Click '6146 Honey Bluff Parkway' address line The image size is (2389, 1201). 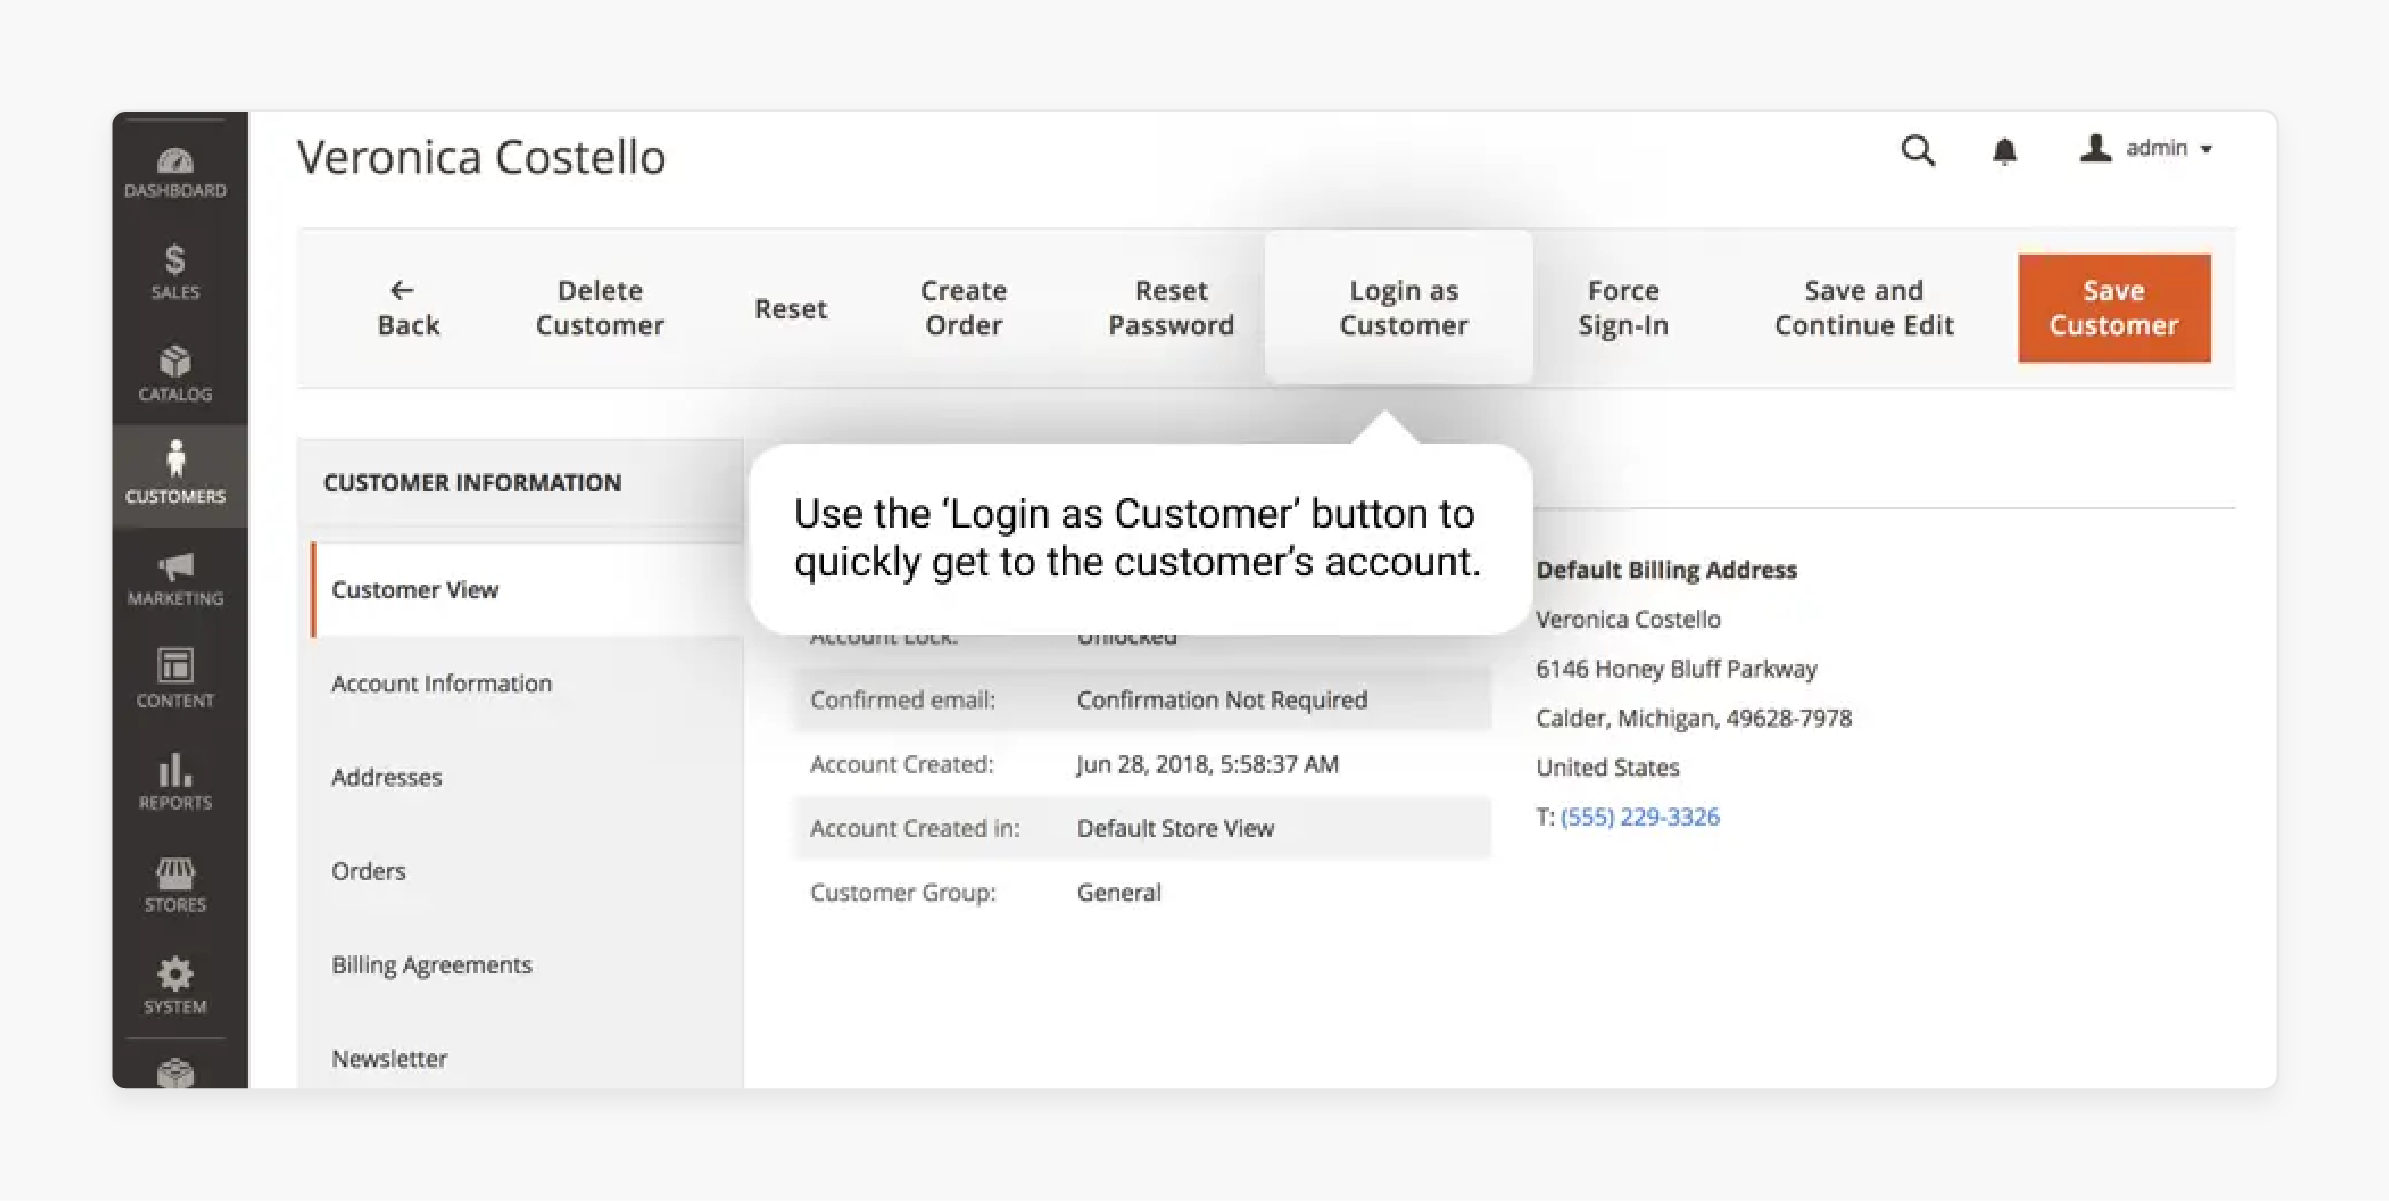coord(1676,669)
